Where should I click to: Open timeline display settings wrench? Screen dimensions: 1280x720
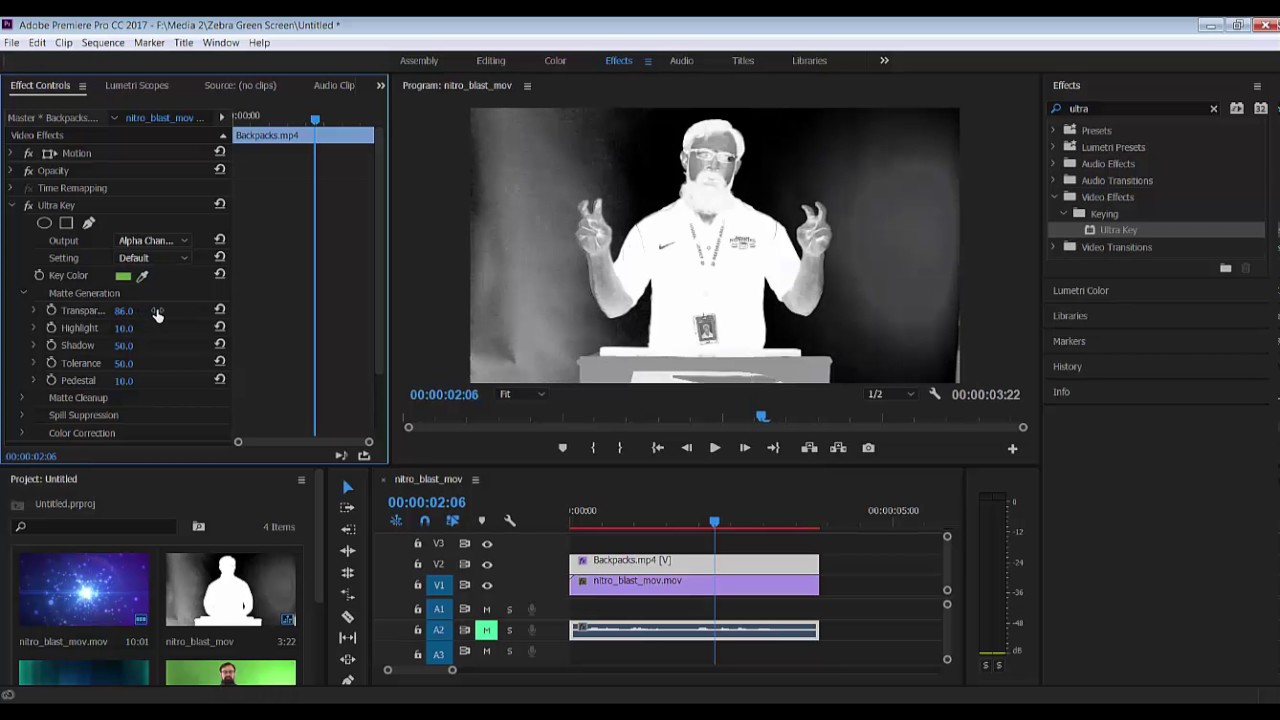click(509, 521)
